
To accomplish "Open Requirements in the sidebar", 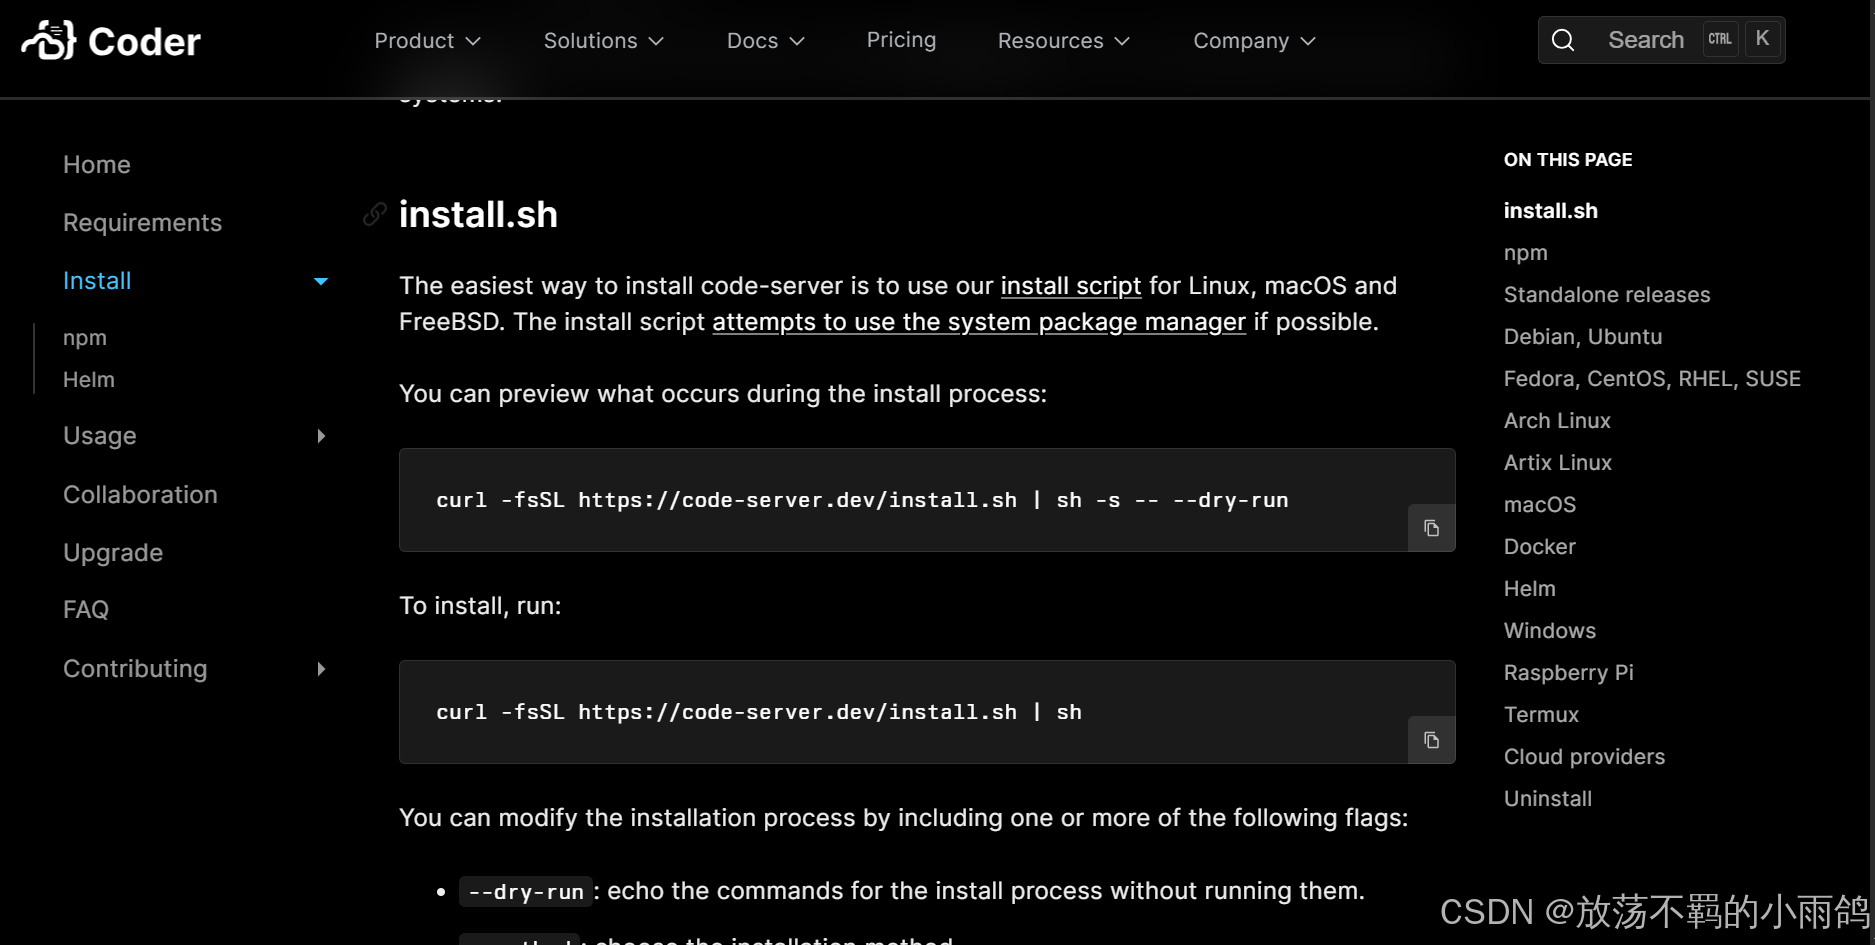I will click(x=142, y=223).
